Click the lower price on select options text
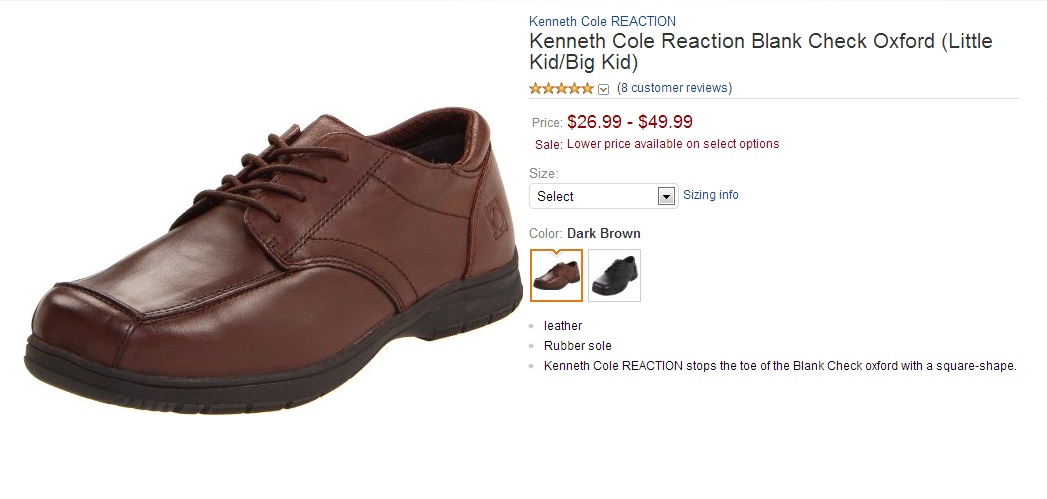 672,144
